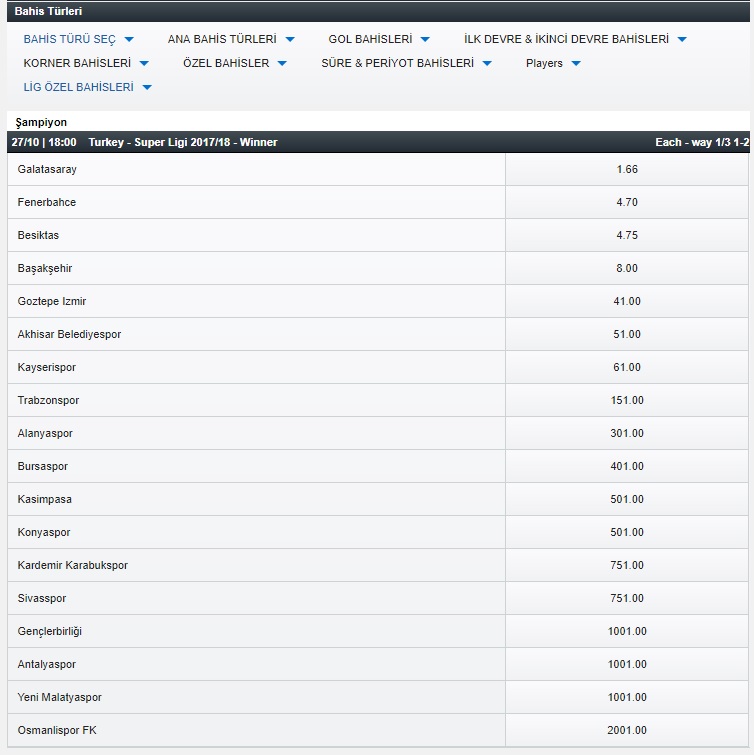
Task: Click the Gençlerbirliği team name
Action: [x=50, y=631]
